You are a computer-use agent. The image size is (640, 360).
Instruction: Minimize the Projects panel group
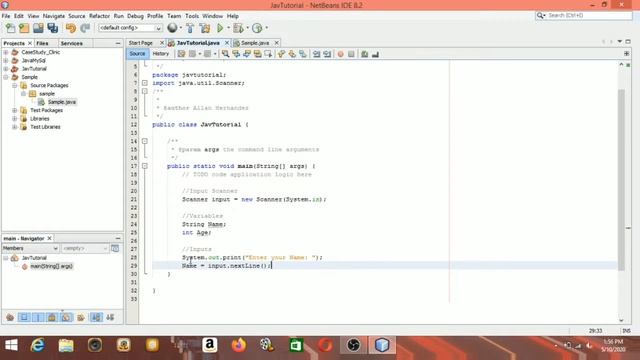coord(118,43)
